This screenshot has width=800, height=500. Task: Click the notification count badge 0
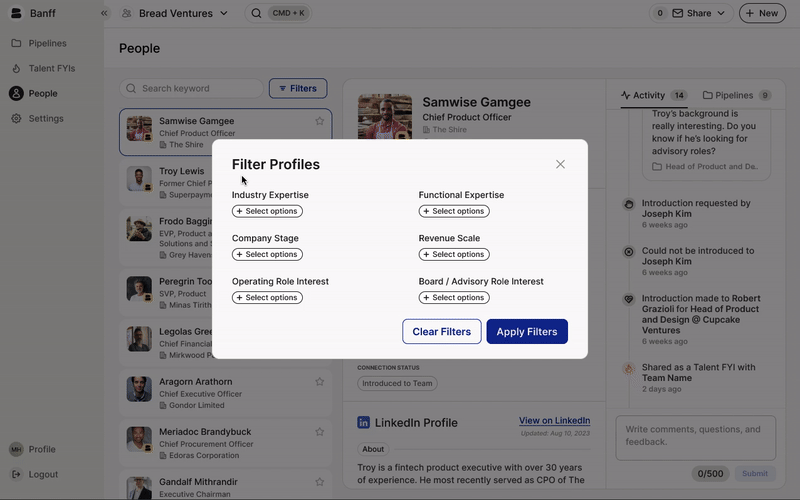coord(660,13)
